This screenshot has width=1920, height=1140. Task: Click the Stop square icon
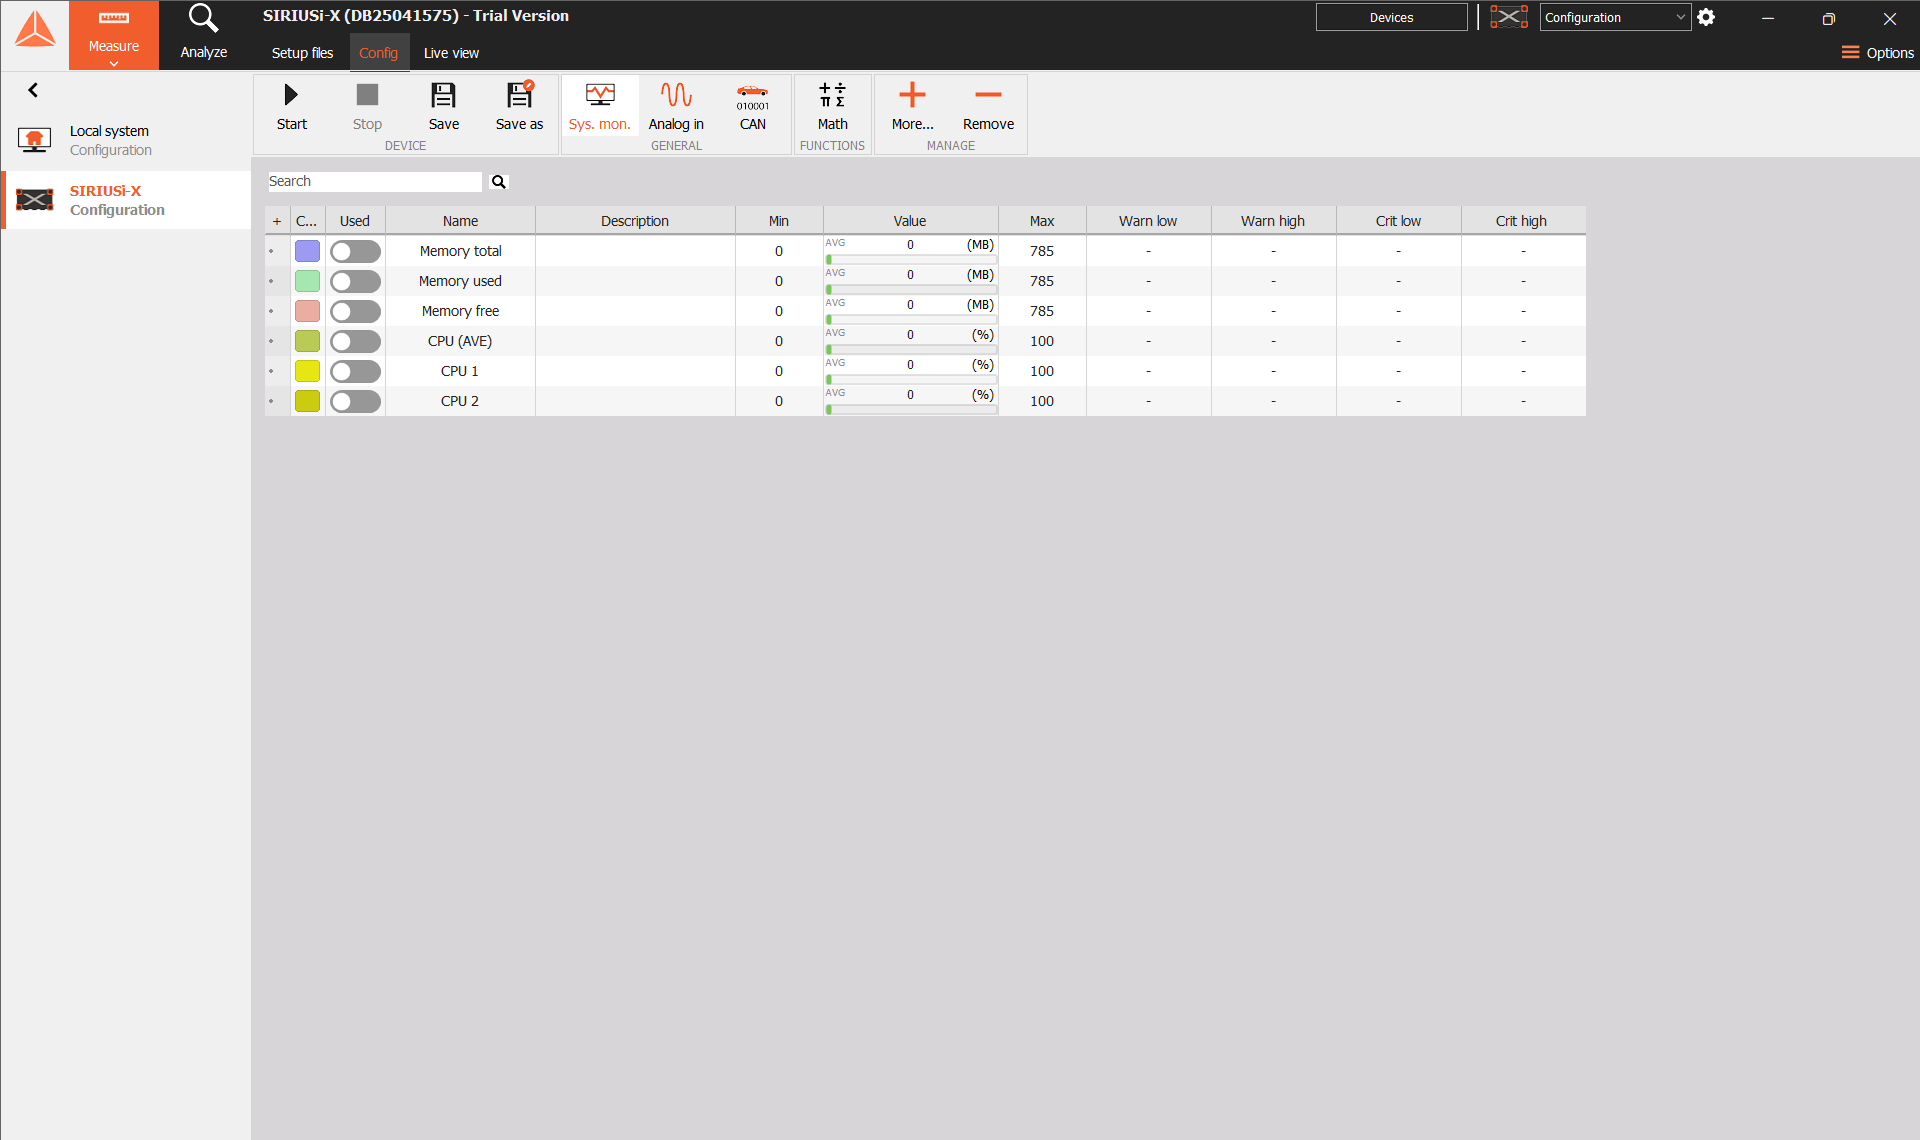[367, 96]
